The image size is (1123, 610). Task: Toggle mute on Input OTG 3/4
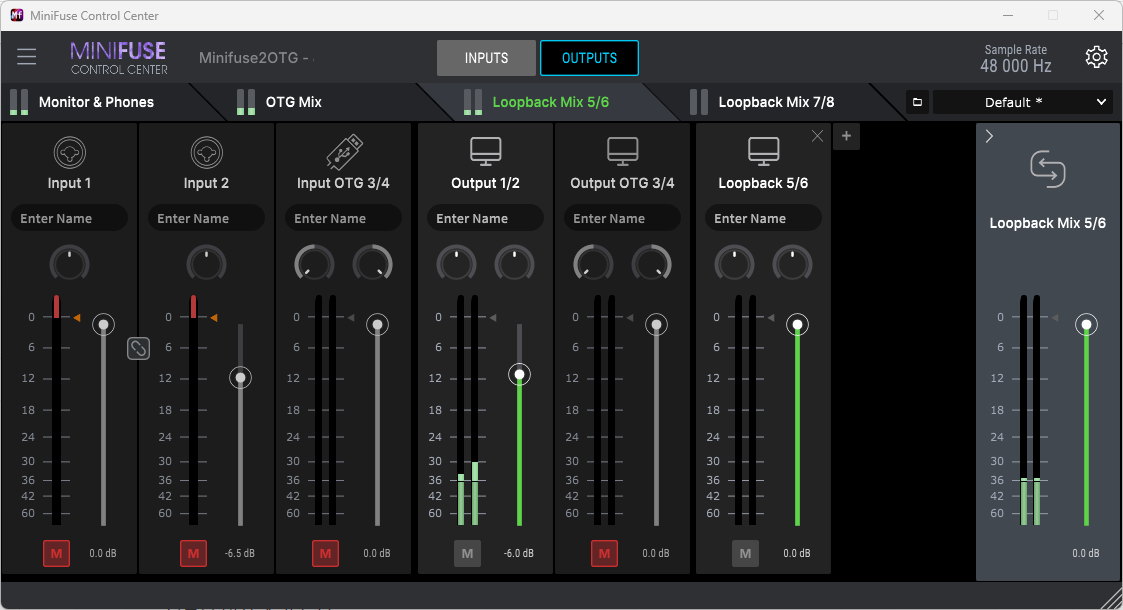click(325, 553)
